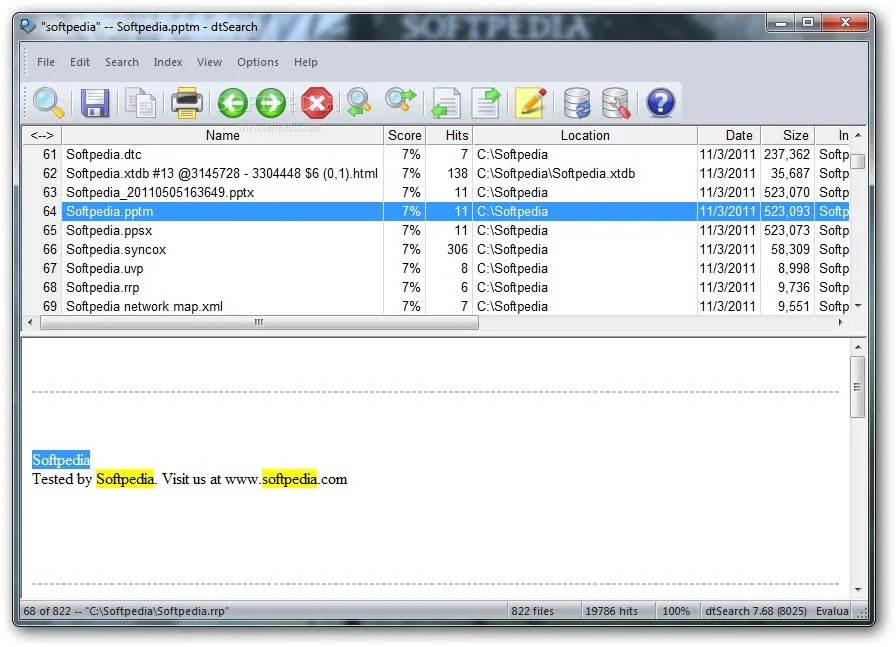Image resolution: width=896 pixels, height=647 pixels.
Task: Click the '822 files' status bar entry
Action: [533, 611]
